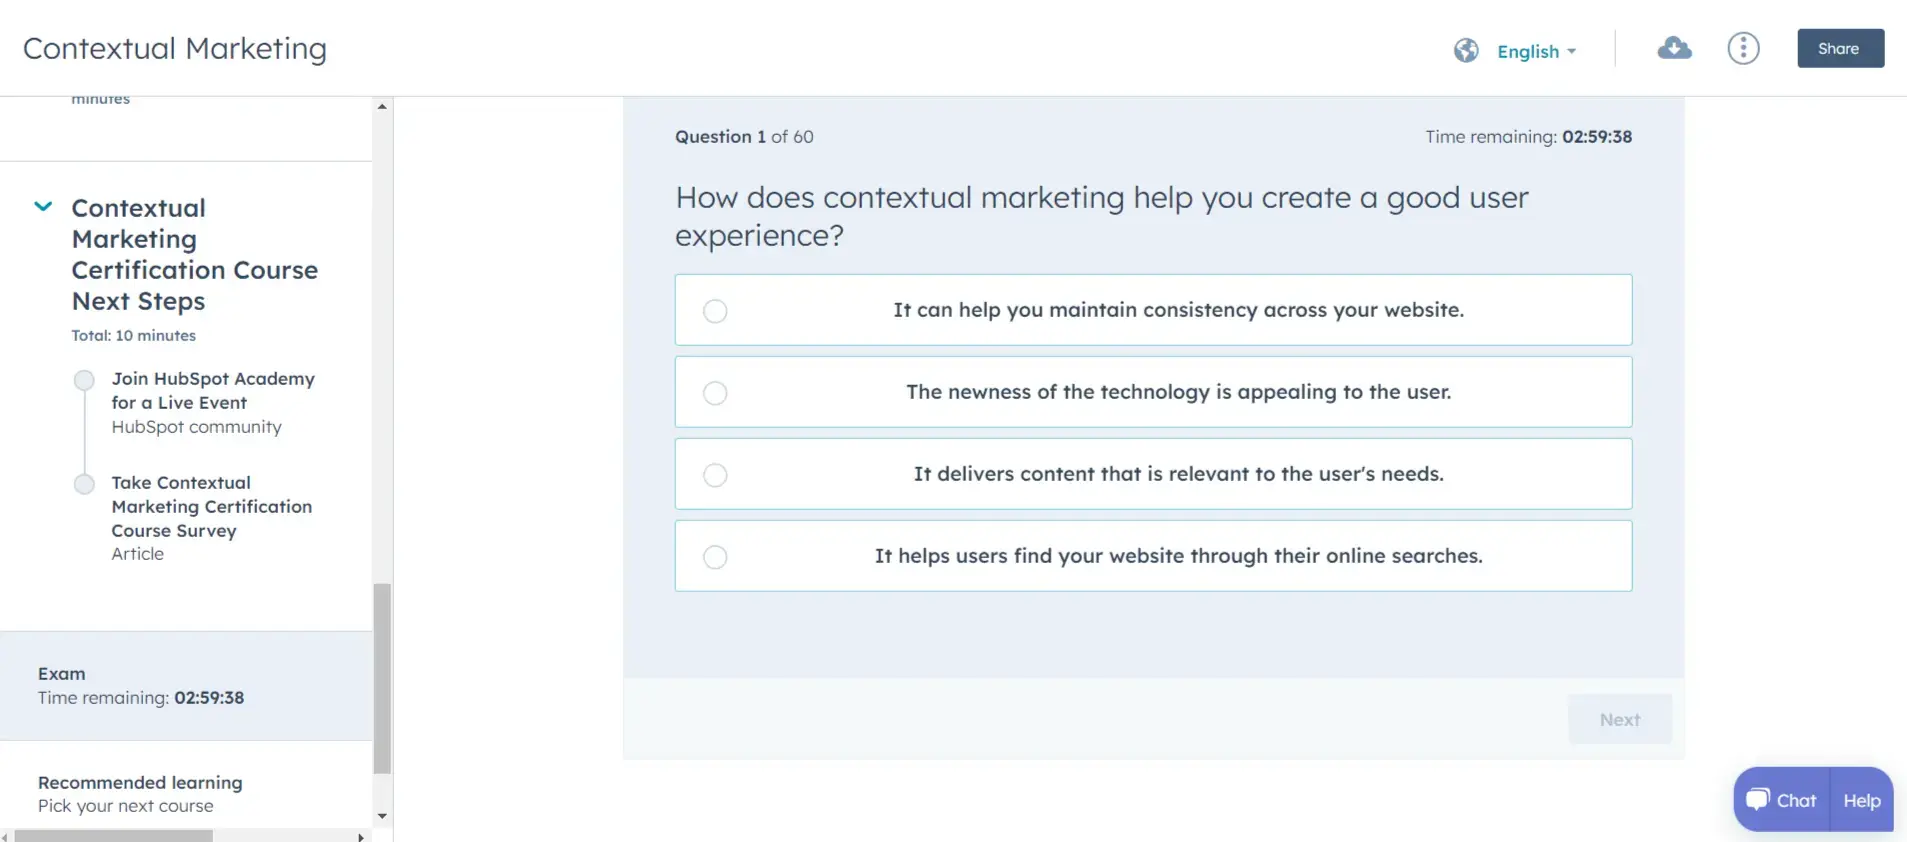Viewport: 1907px width, 842px height.
Task: Open the Help panel
Action: tap(1861, 799)
